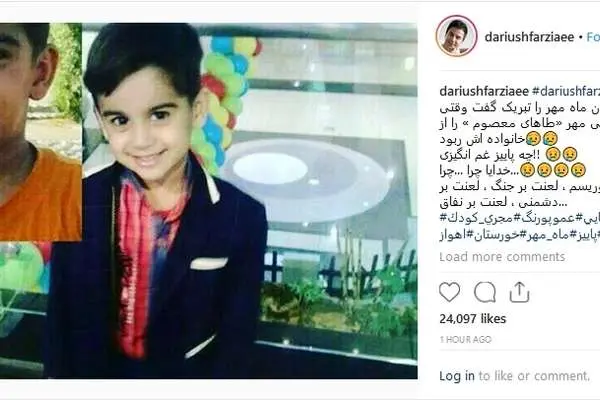
Task: Open the comment speech bubble icon
Action: coord(485,292)
